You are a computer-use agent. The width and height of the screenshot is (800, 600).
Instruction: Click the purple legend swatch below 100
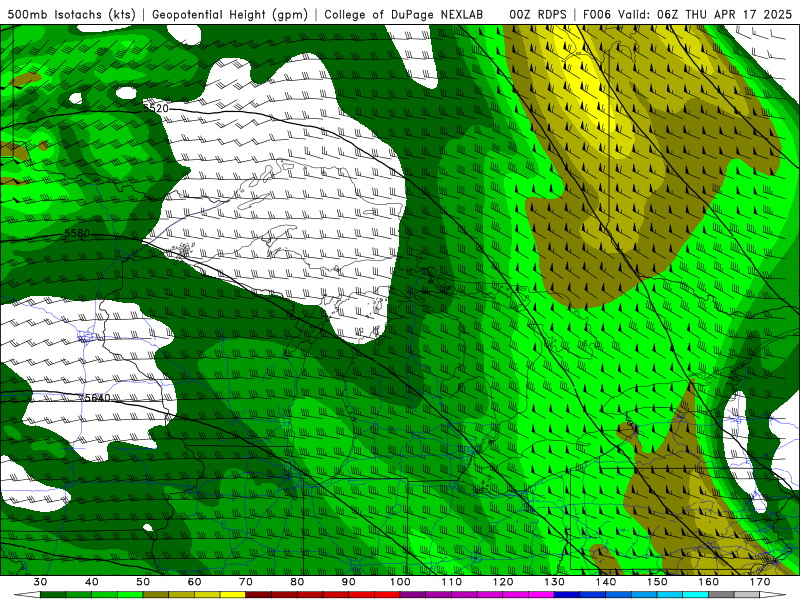pyautogui.click(x=413, y=595)
